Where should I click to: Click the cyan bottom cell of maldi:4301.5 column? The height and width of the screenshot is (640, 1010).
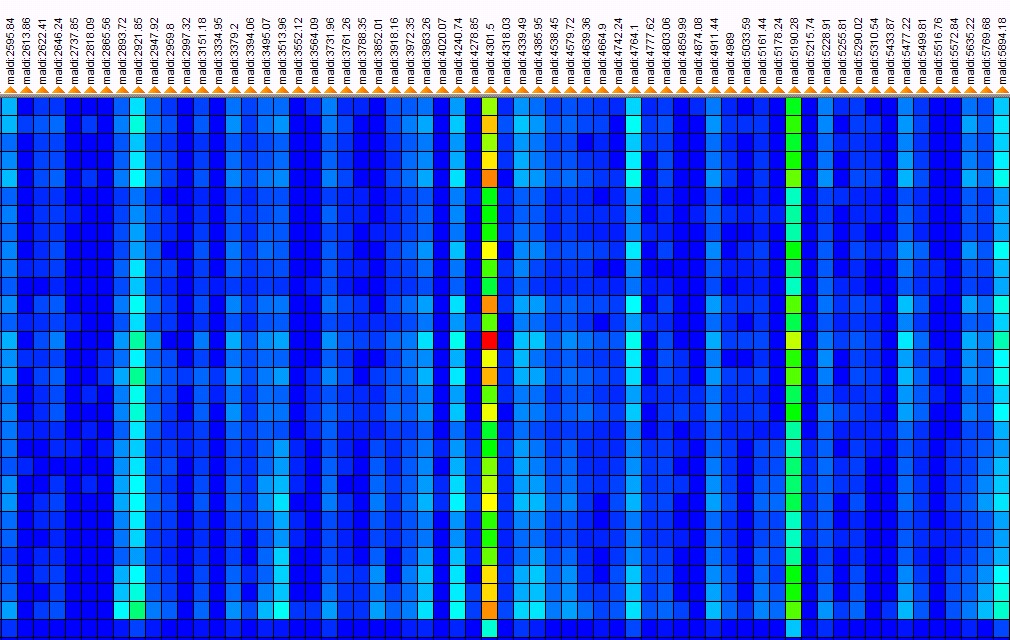[x=490, y=628]
